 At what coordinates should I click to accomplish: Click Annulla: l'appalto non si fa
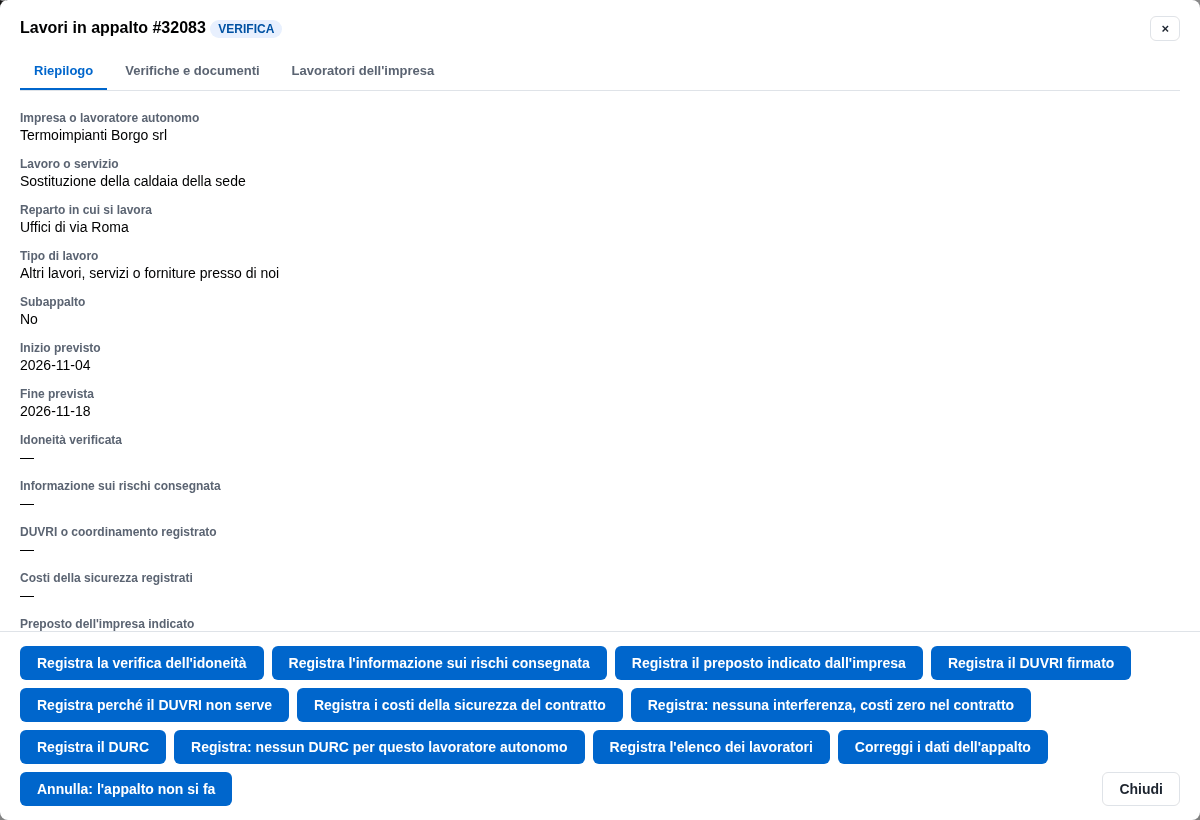(x=126, y=789)
